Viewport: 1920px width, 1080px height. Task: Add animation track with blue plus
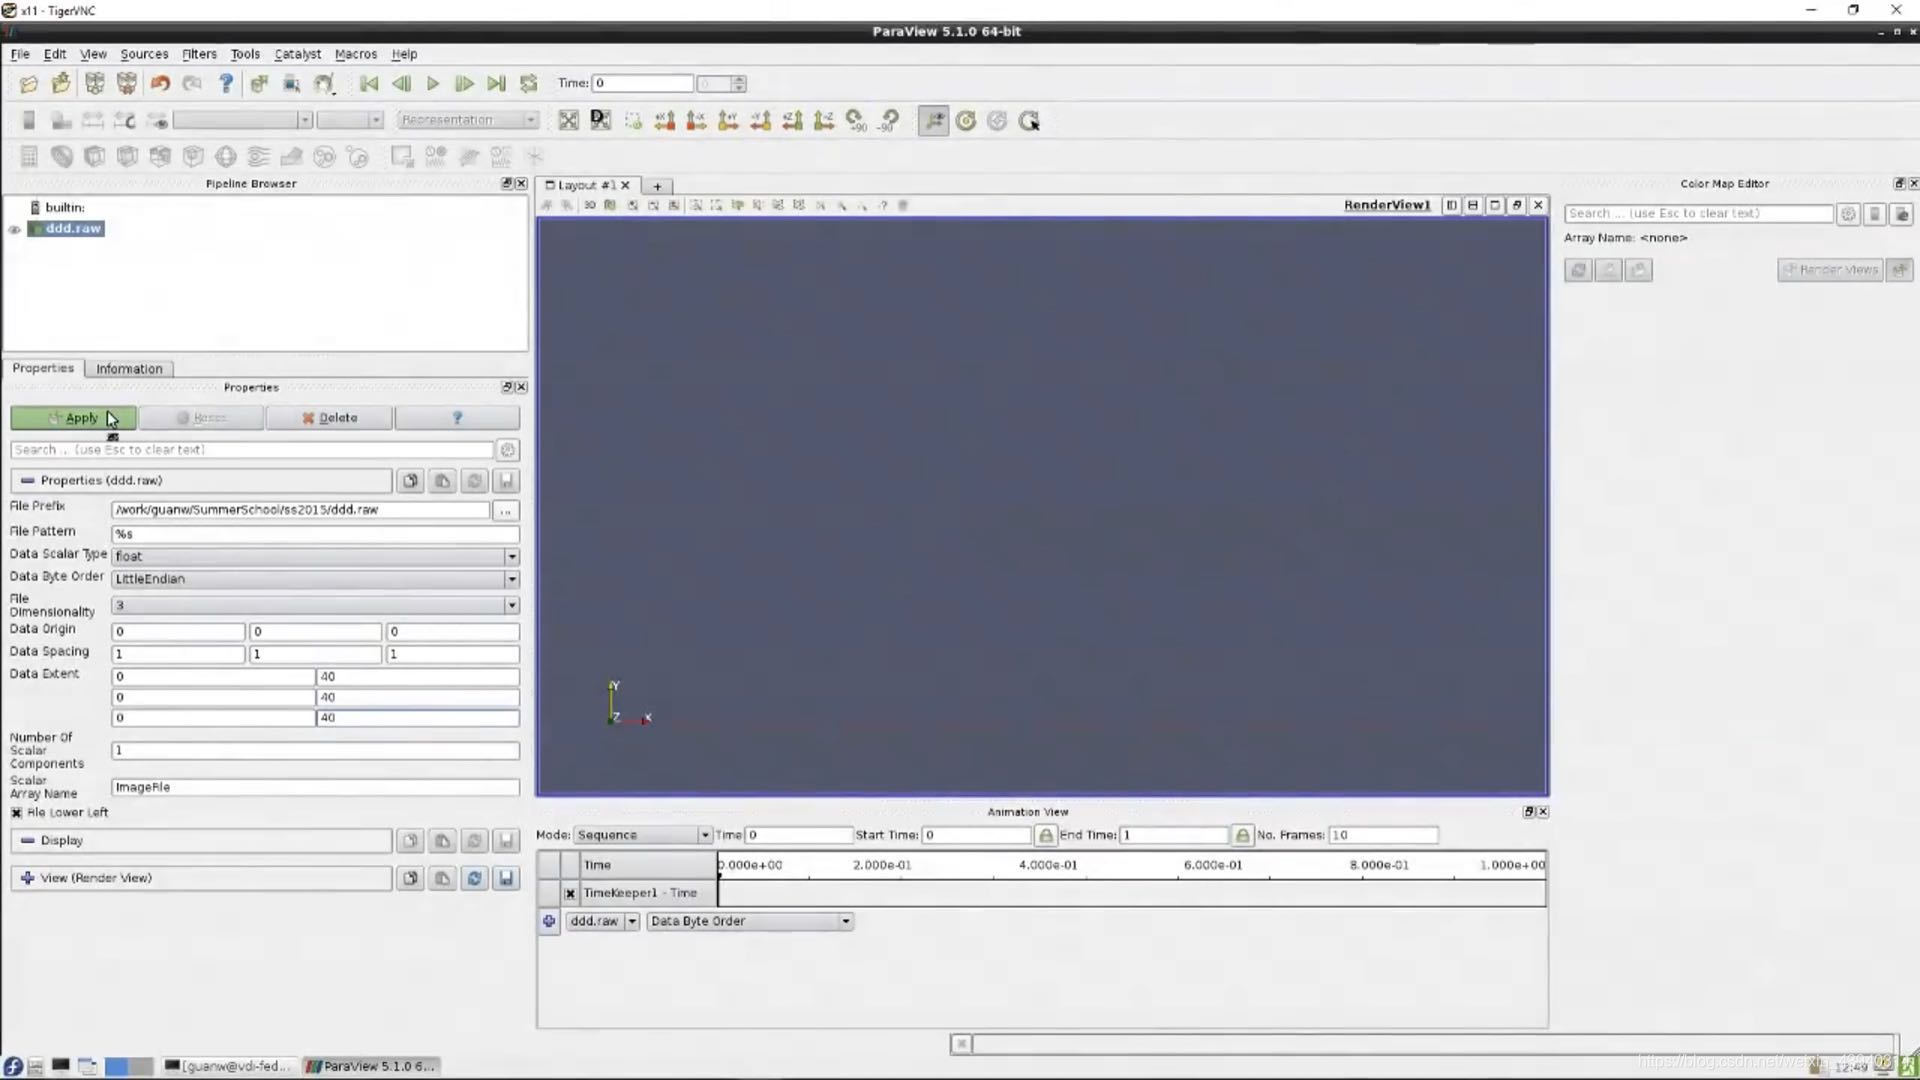click(x=549, y=922)
